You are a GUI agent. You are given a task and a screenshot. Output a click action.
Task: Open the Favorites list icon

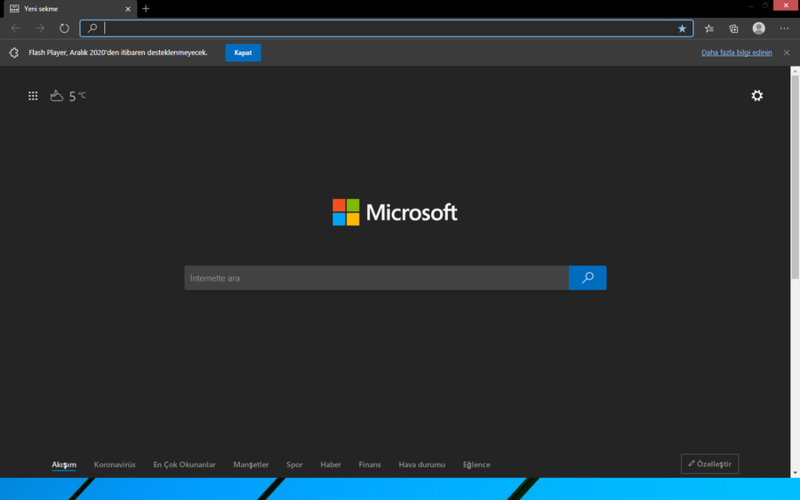coord(709,29)
